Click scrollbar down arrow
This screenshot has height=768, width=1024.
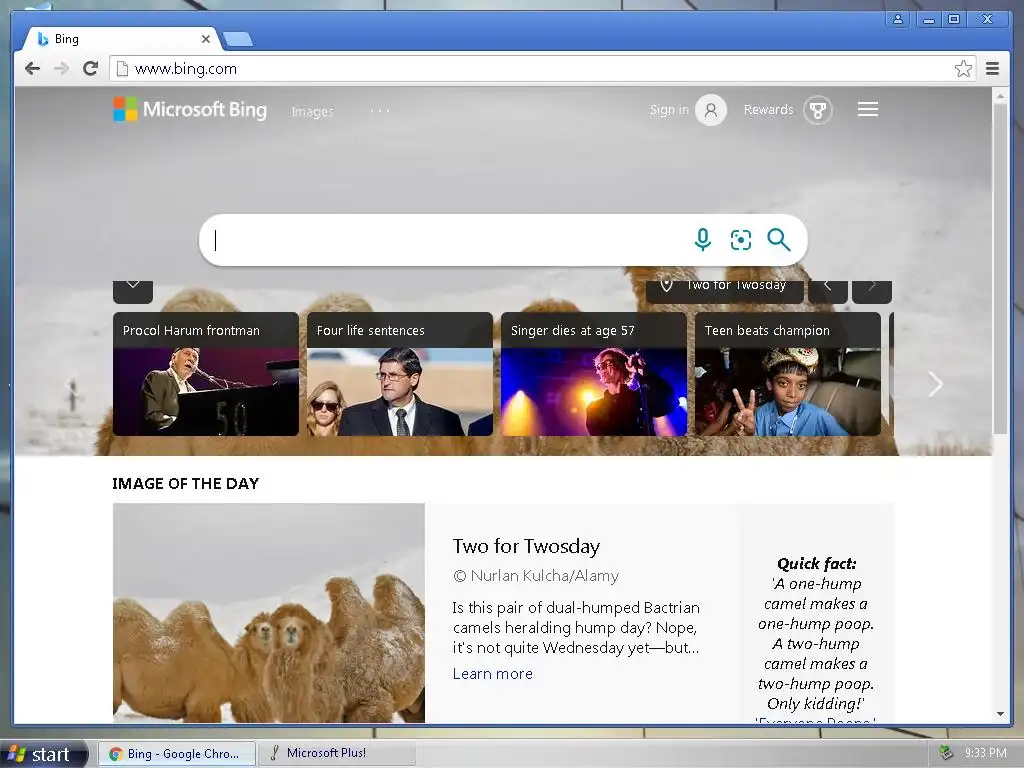pyautogui.click(x=1000, y=714)
